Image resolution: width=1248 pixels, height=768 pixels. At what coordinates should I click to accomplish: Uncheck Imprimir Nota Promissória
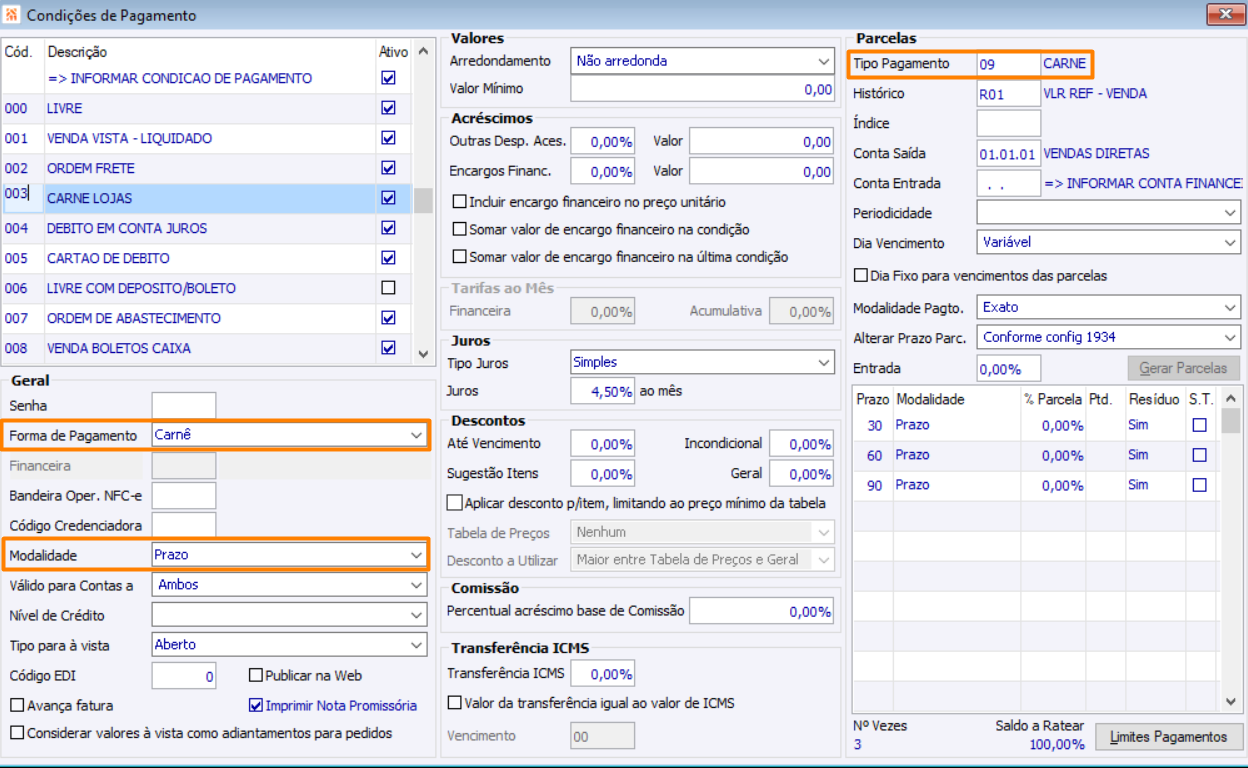pyautogui.click(x=256, y=705)
